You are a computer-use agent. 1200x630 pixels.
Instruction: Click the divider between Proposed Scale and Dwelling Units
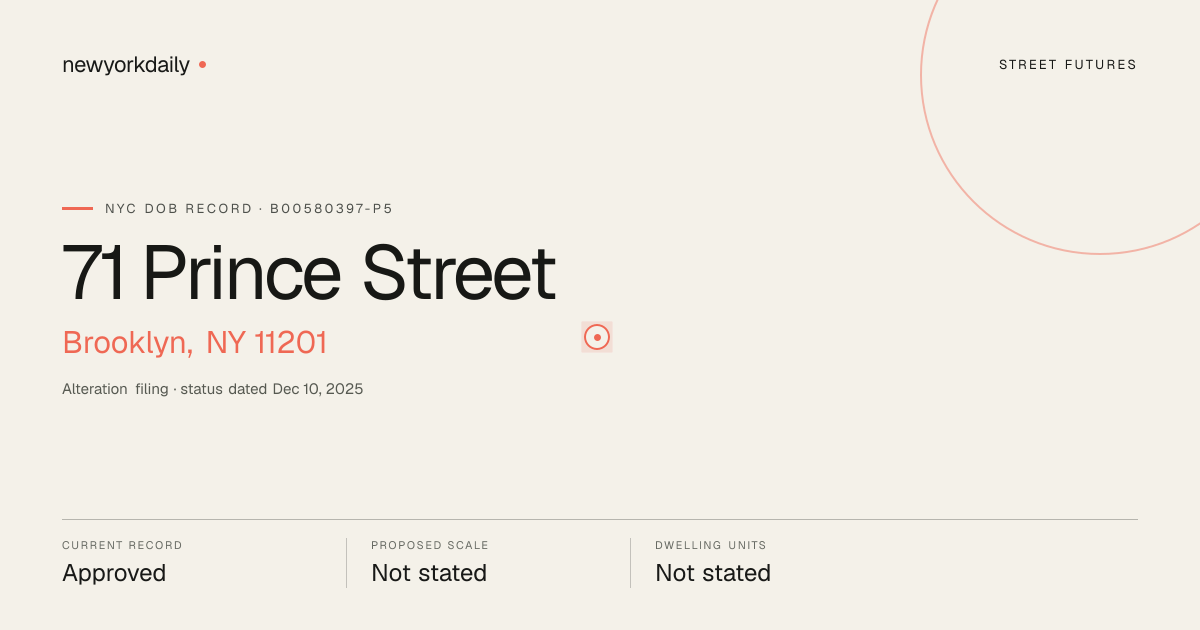630,563
